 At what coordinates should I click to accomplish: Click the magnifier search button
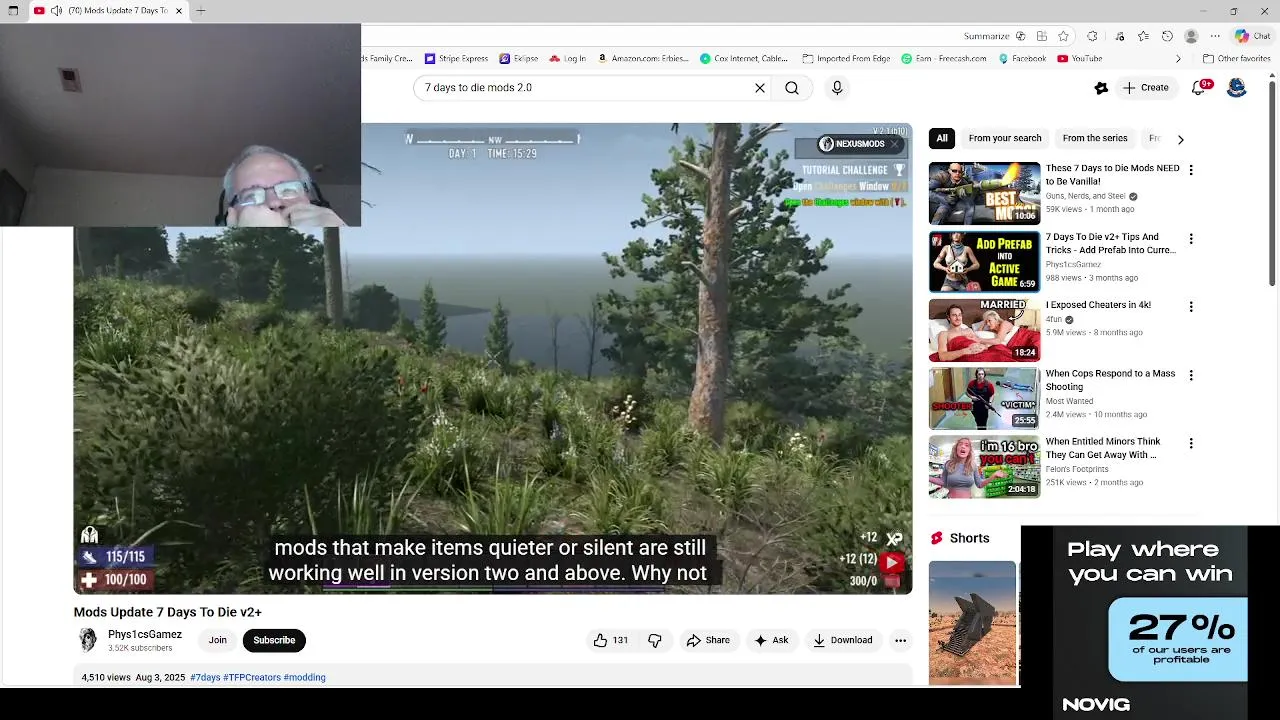tap(792, 88)
